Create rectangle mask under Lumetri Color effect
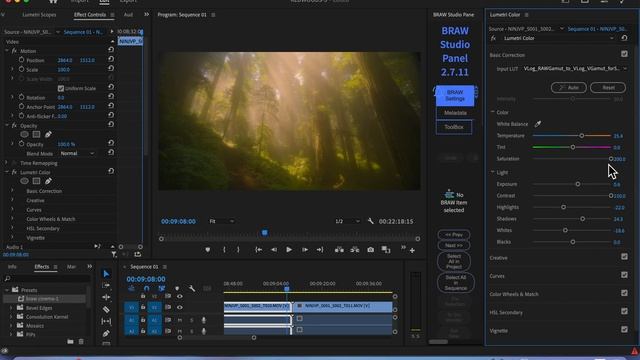Image resolution: width=640 pixels, height=360 pixels. (x=36, y=181)
